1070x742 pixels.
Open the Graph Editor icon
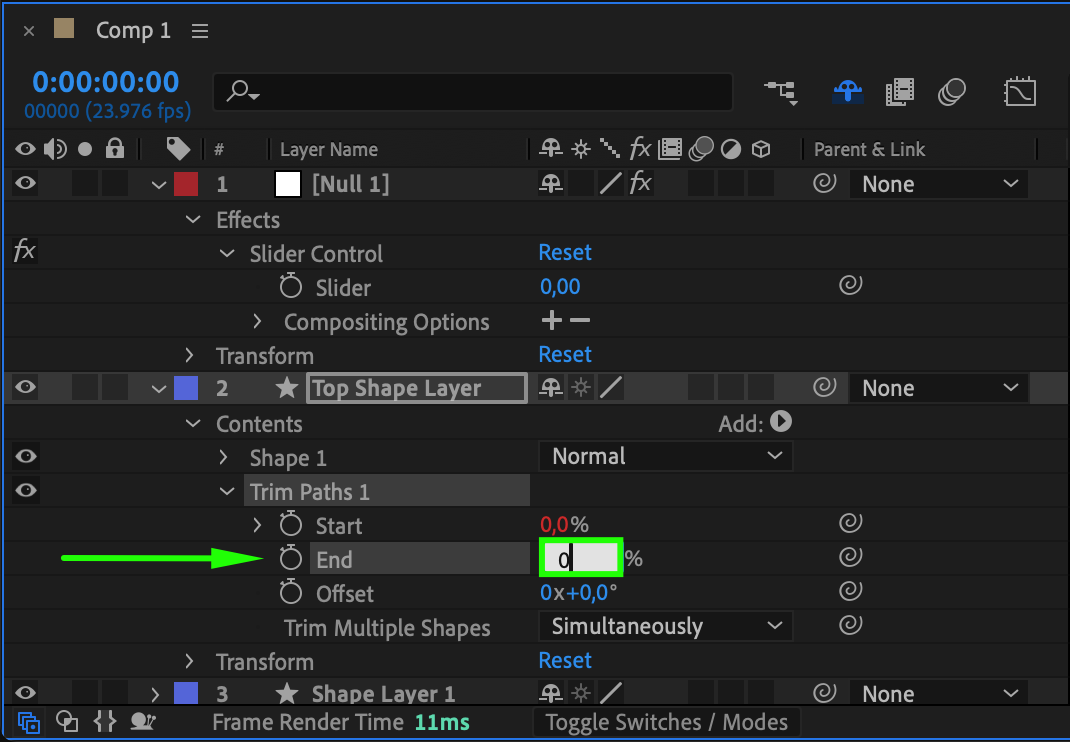click(x=1019, y=93)
